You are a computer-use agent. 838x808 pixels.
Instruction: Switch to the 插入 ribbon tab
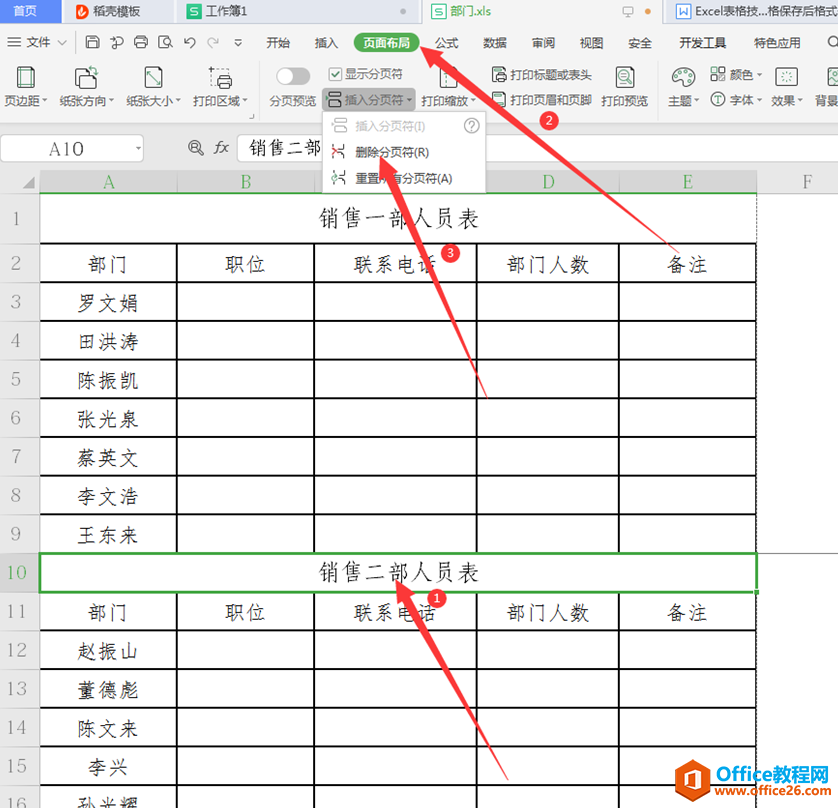(327, 43)
